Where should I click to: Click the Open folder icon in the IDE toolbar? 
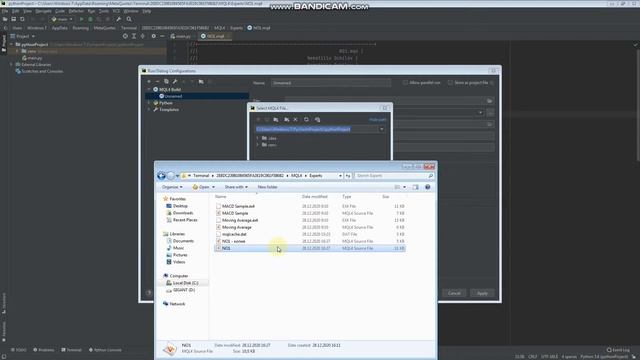[5, 19]
